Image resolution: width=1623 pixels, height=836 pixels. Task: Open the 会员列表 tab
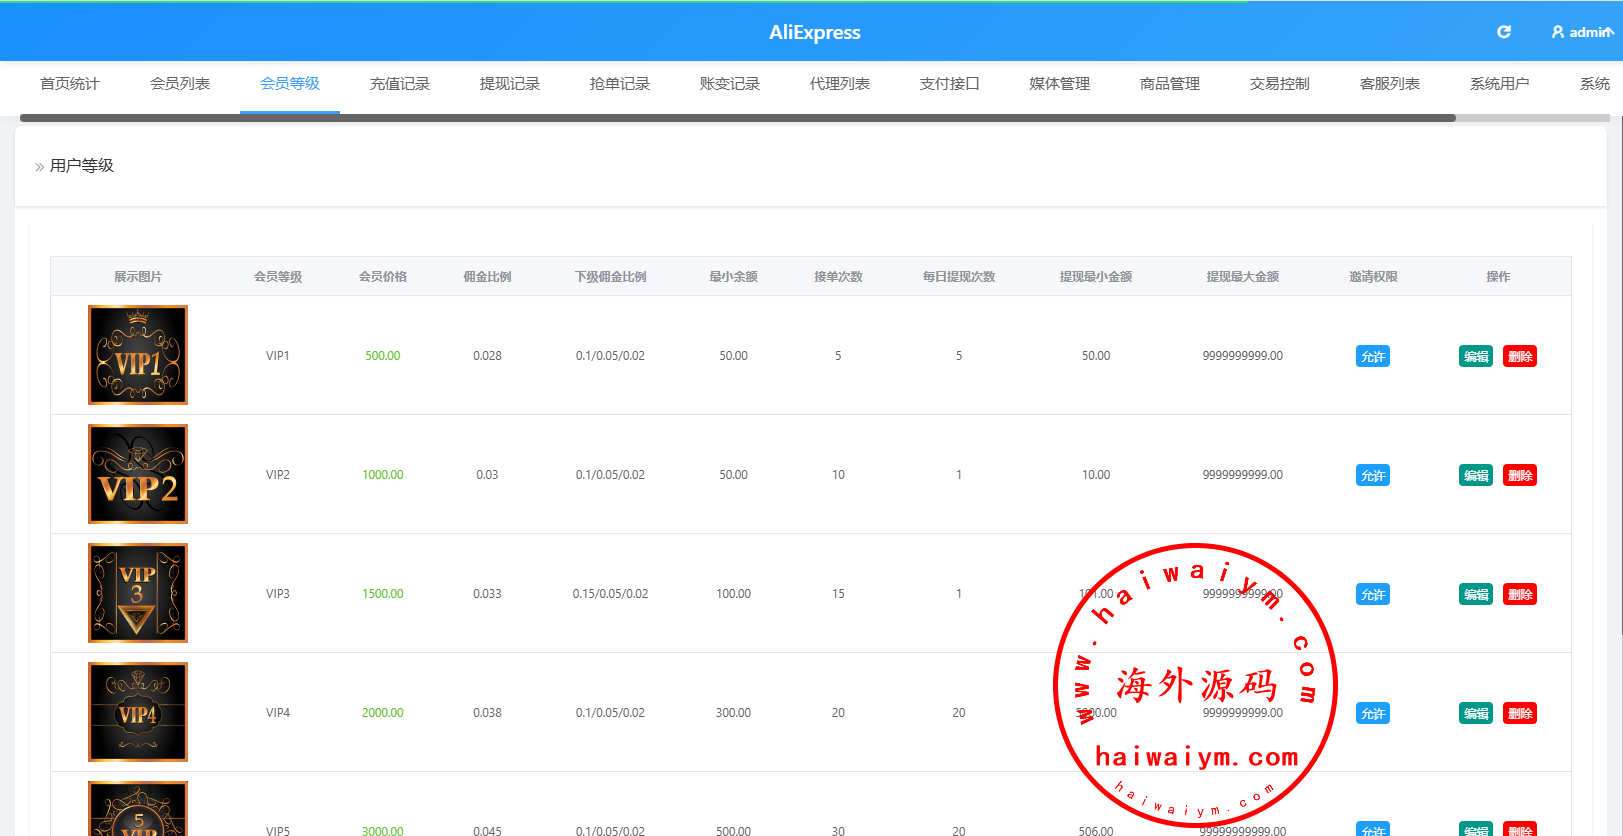click(x=180, y=84)
